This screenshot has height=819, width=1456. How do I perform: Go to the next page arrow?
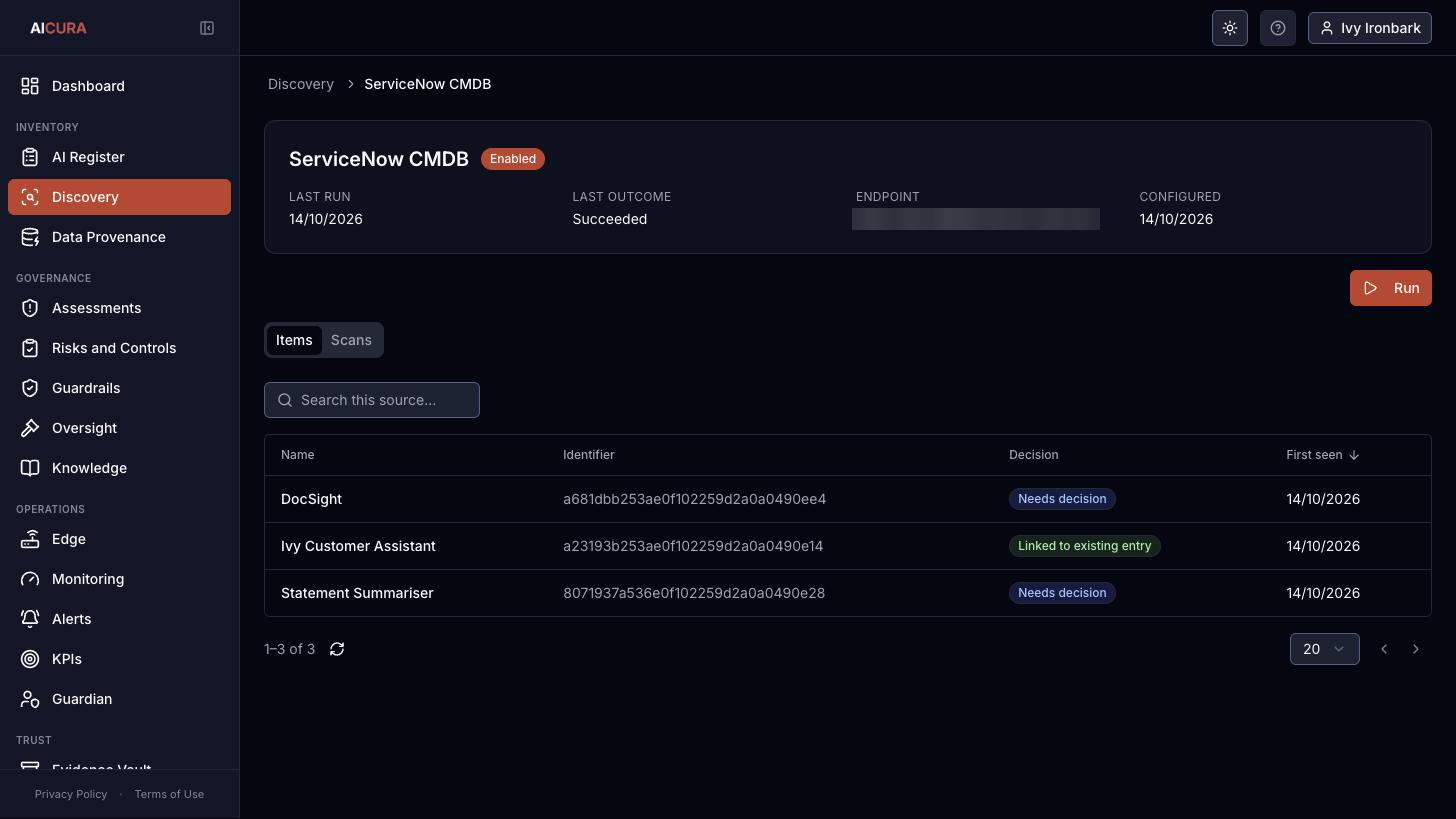(x=1415, y=649)
